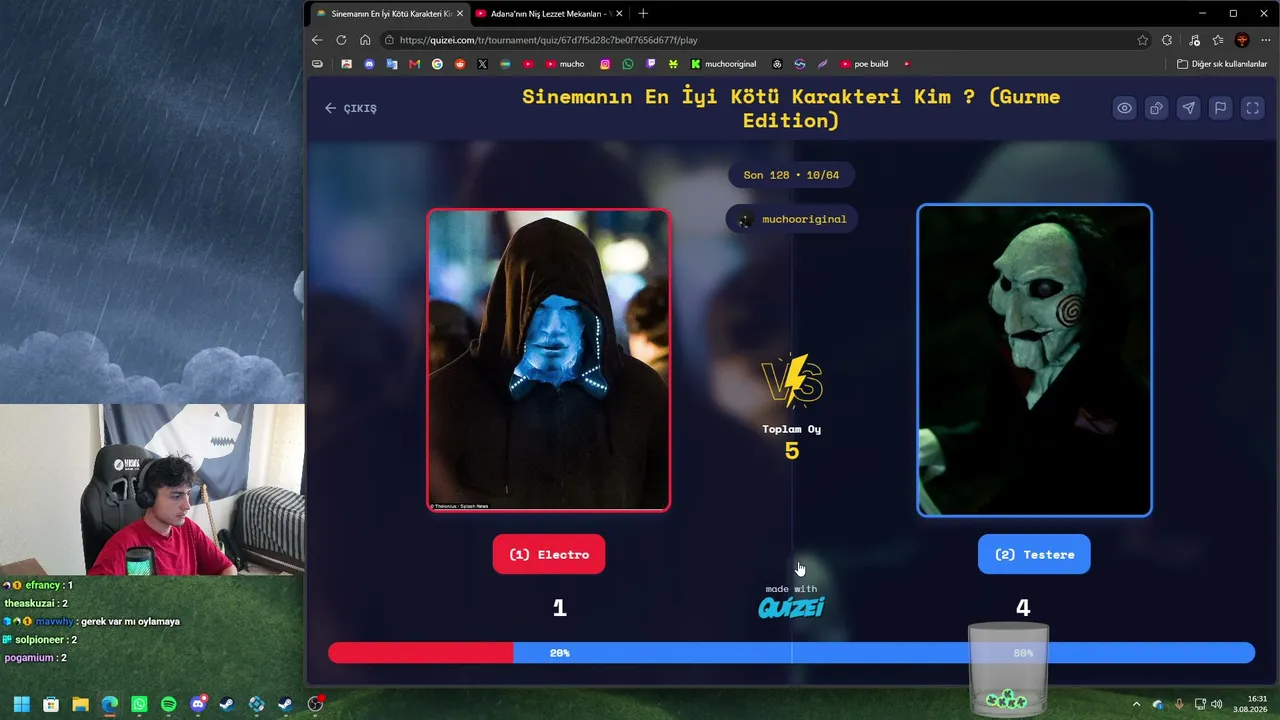The height and width of the screenshot is (720, 1280).
Task: Open the poe build bookmark
Action: 864,64
